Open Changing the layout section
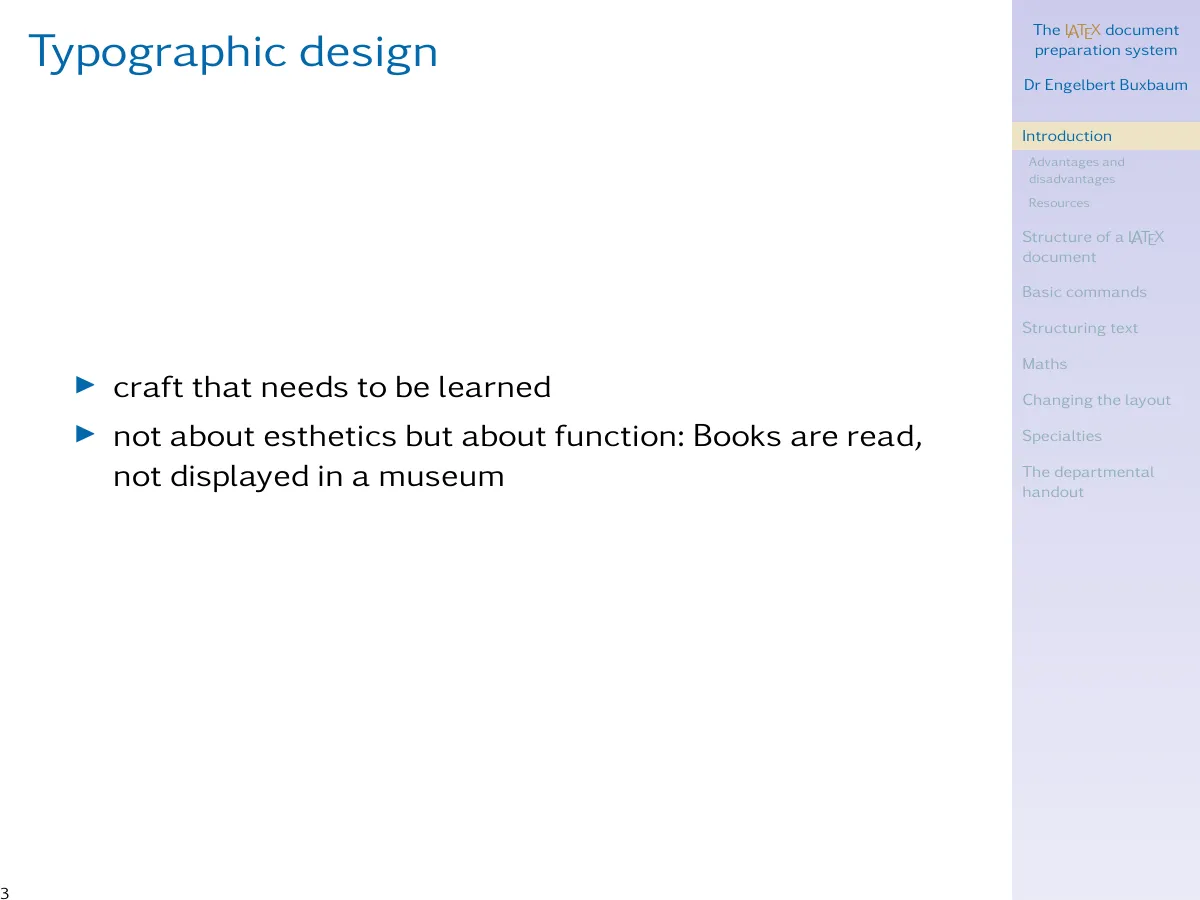 [1096, 400]
